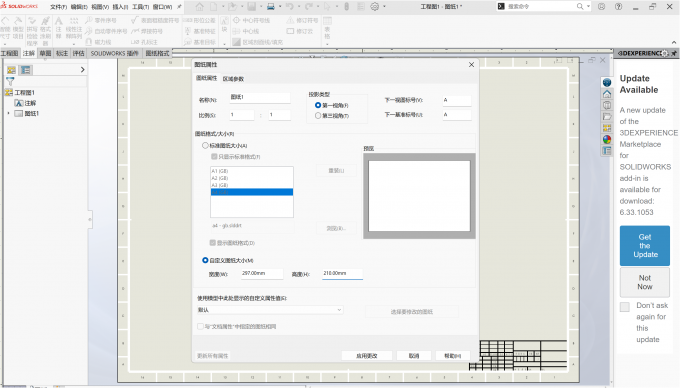Click the help question mark icon

point(618,7)
